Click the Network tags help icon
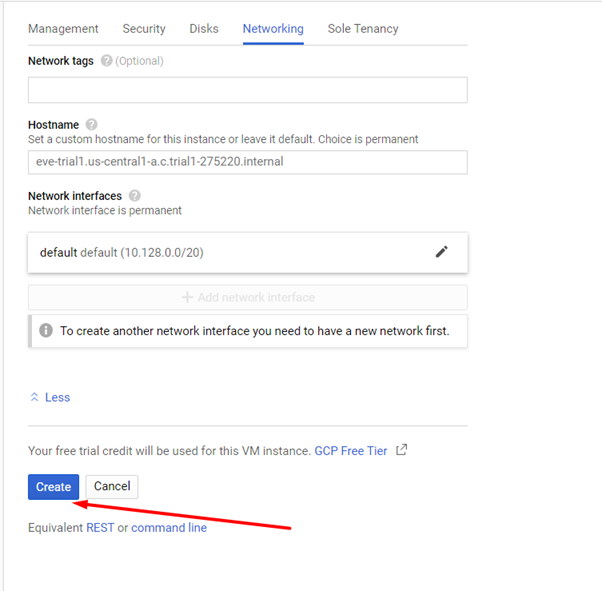The width and height of the screenshot is (602, 591). tap(106, 61)
